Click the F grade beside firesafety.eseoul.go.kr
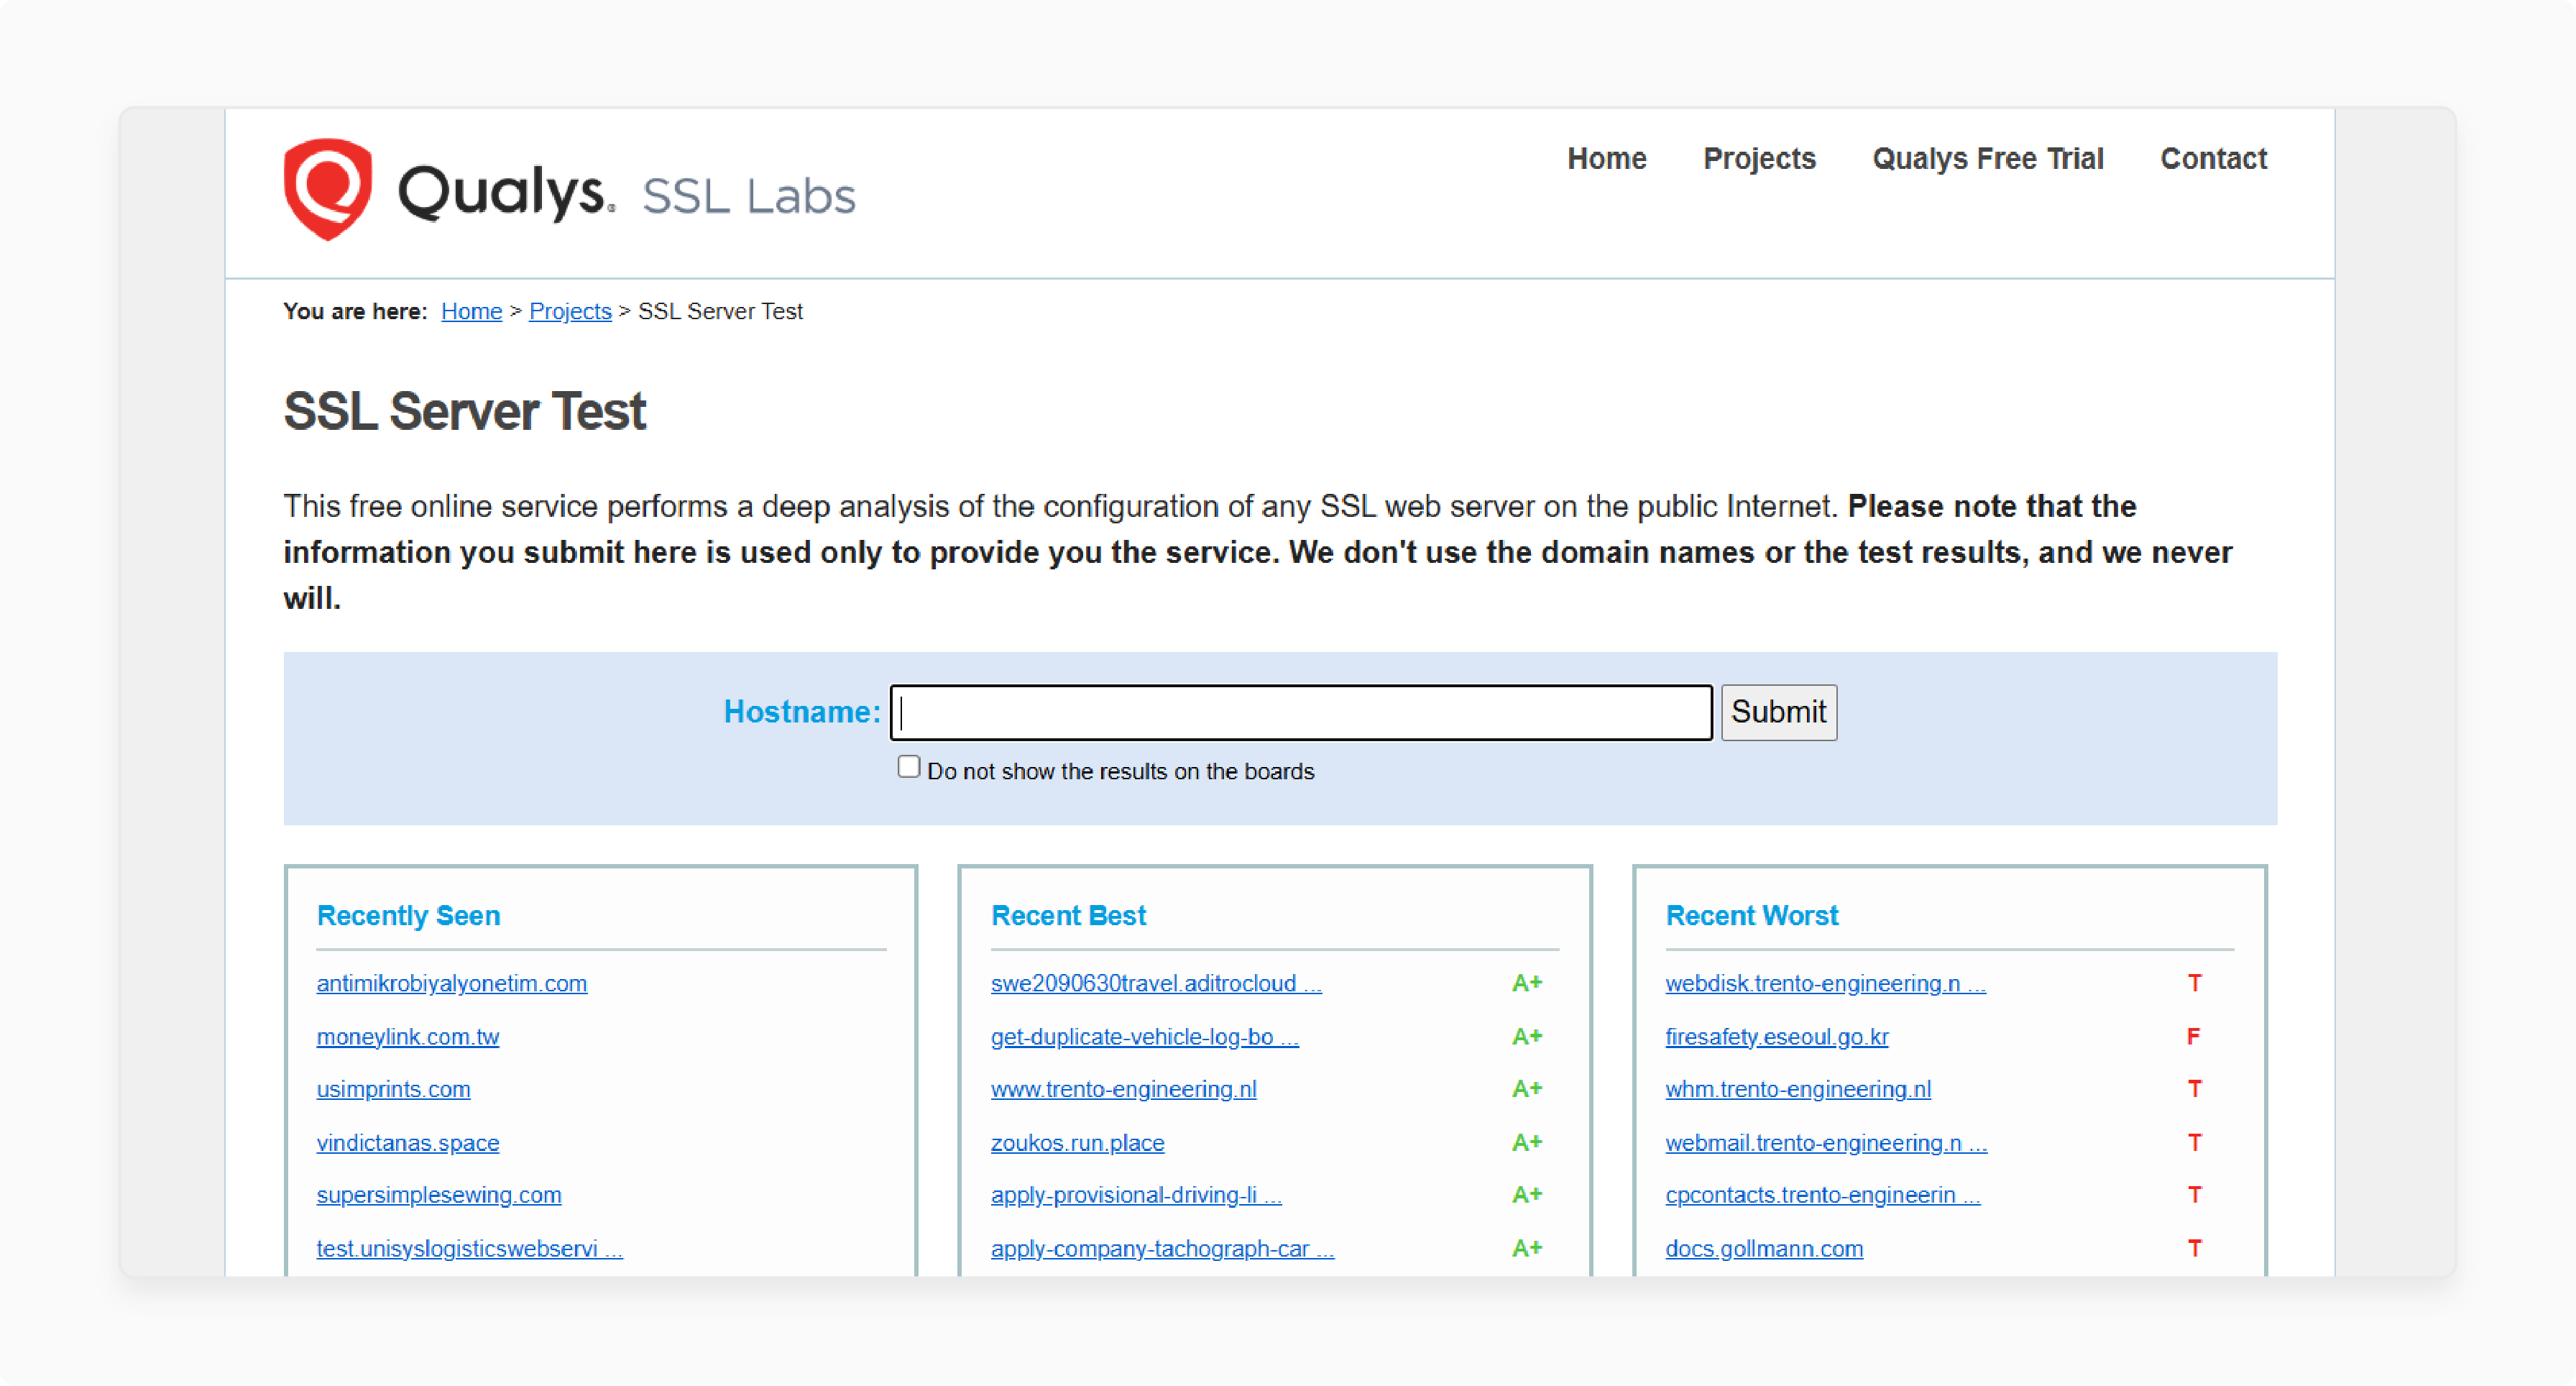2576x1386 pixels. tap(2193, 1036)
